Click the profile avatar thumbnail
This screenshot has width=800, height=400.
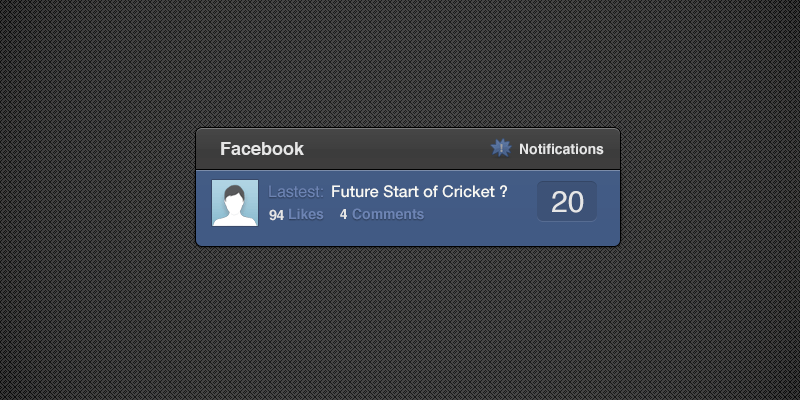[235, 203]
